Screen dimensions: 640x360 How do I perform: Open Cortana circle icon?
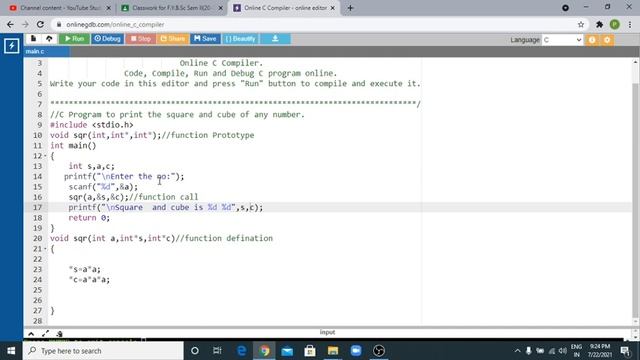pyautogui.click(x=195, y=351)
